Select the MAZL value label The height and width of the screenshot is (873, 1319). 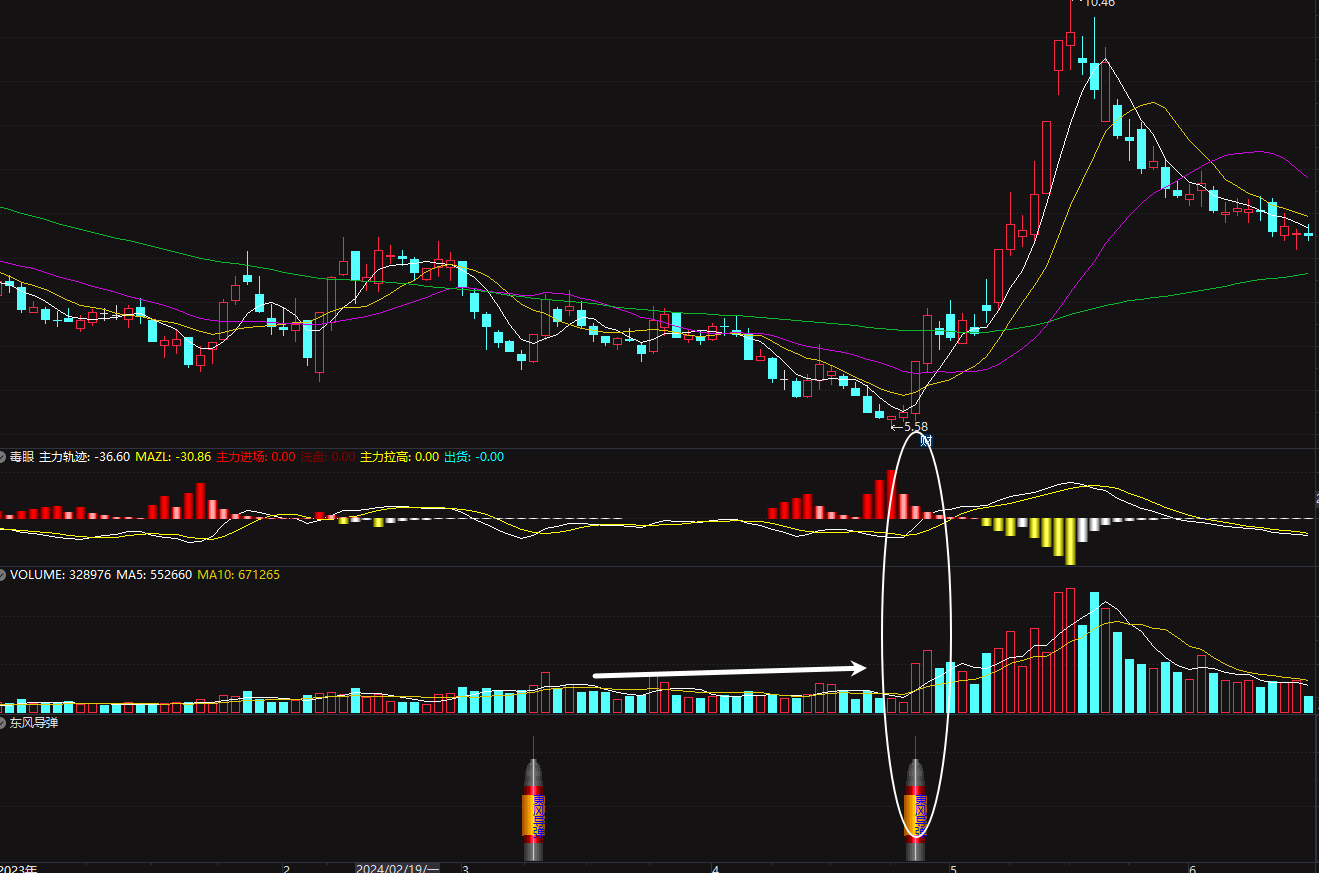coord(173,457)
